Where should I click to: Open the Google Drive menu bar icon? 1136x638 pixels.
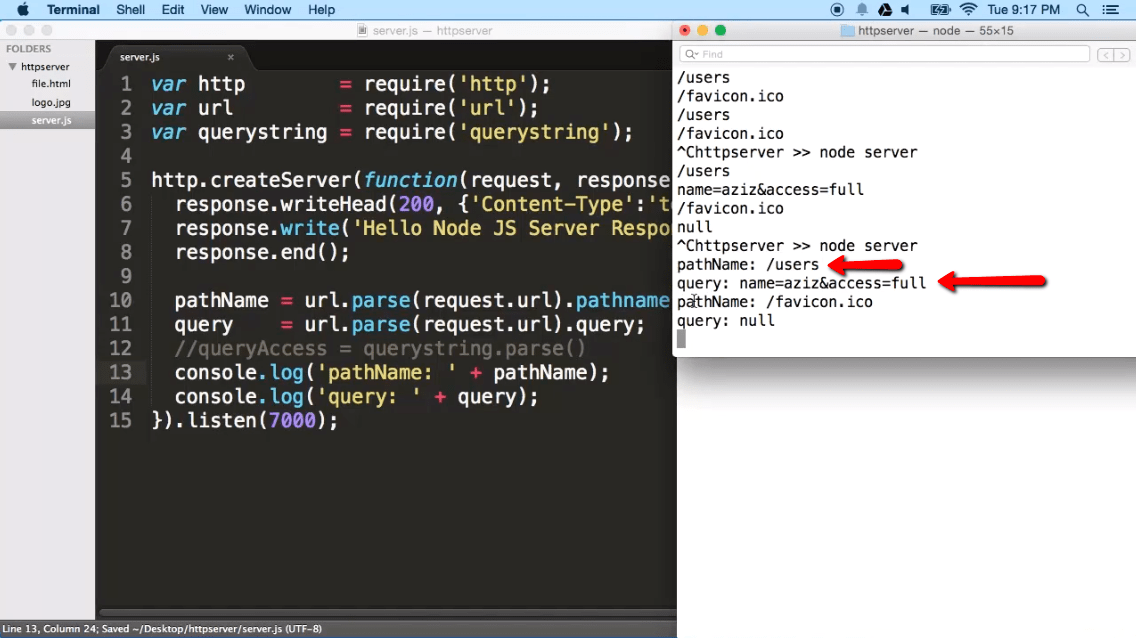pos(884,10)
